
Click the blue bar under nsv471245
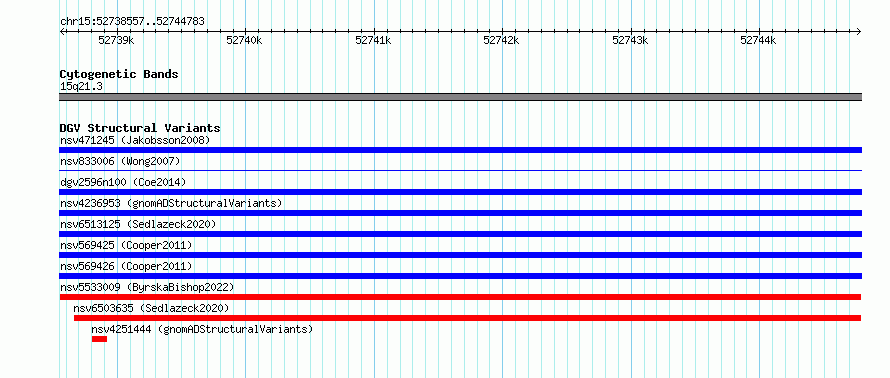tap(460, 150)
